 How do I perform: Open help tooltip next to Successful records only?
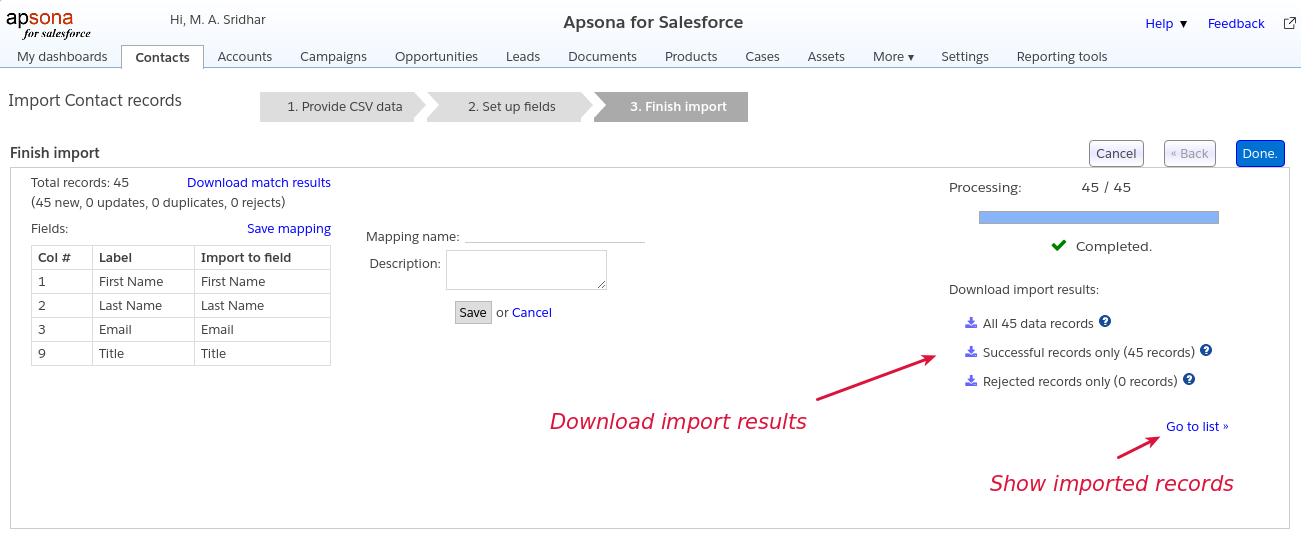coord(1206,351)
